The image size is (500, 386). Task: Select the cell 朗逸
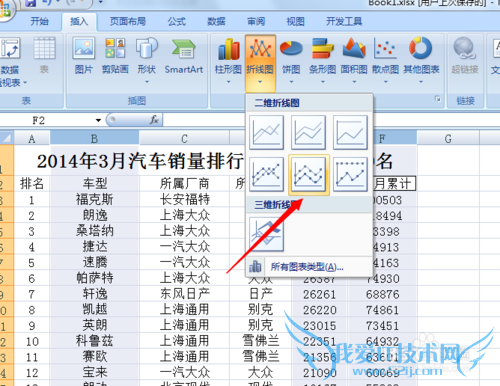coord(95,215)
